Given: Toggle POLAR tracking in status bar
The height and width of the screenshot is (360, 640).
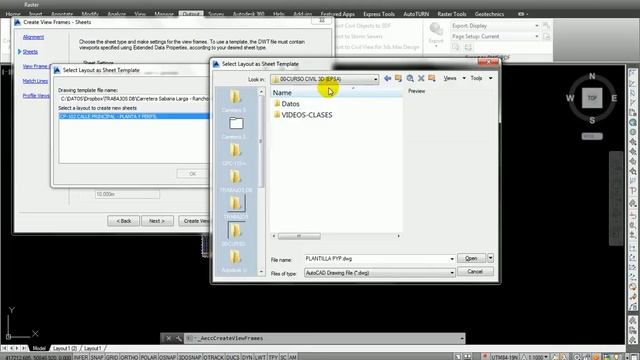Looking at the screenshot, I should point(149,357).
